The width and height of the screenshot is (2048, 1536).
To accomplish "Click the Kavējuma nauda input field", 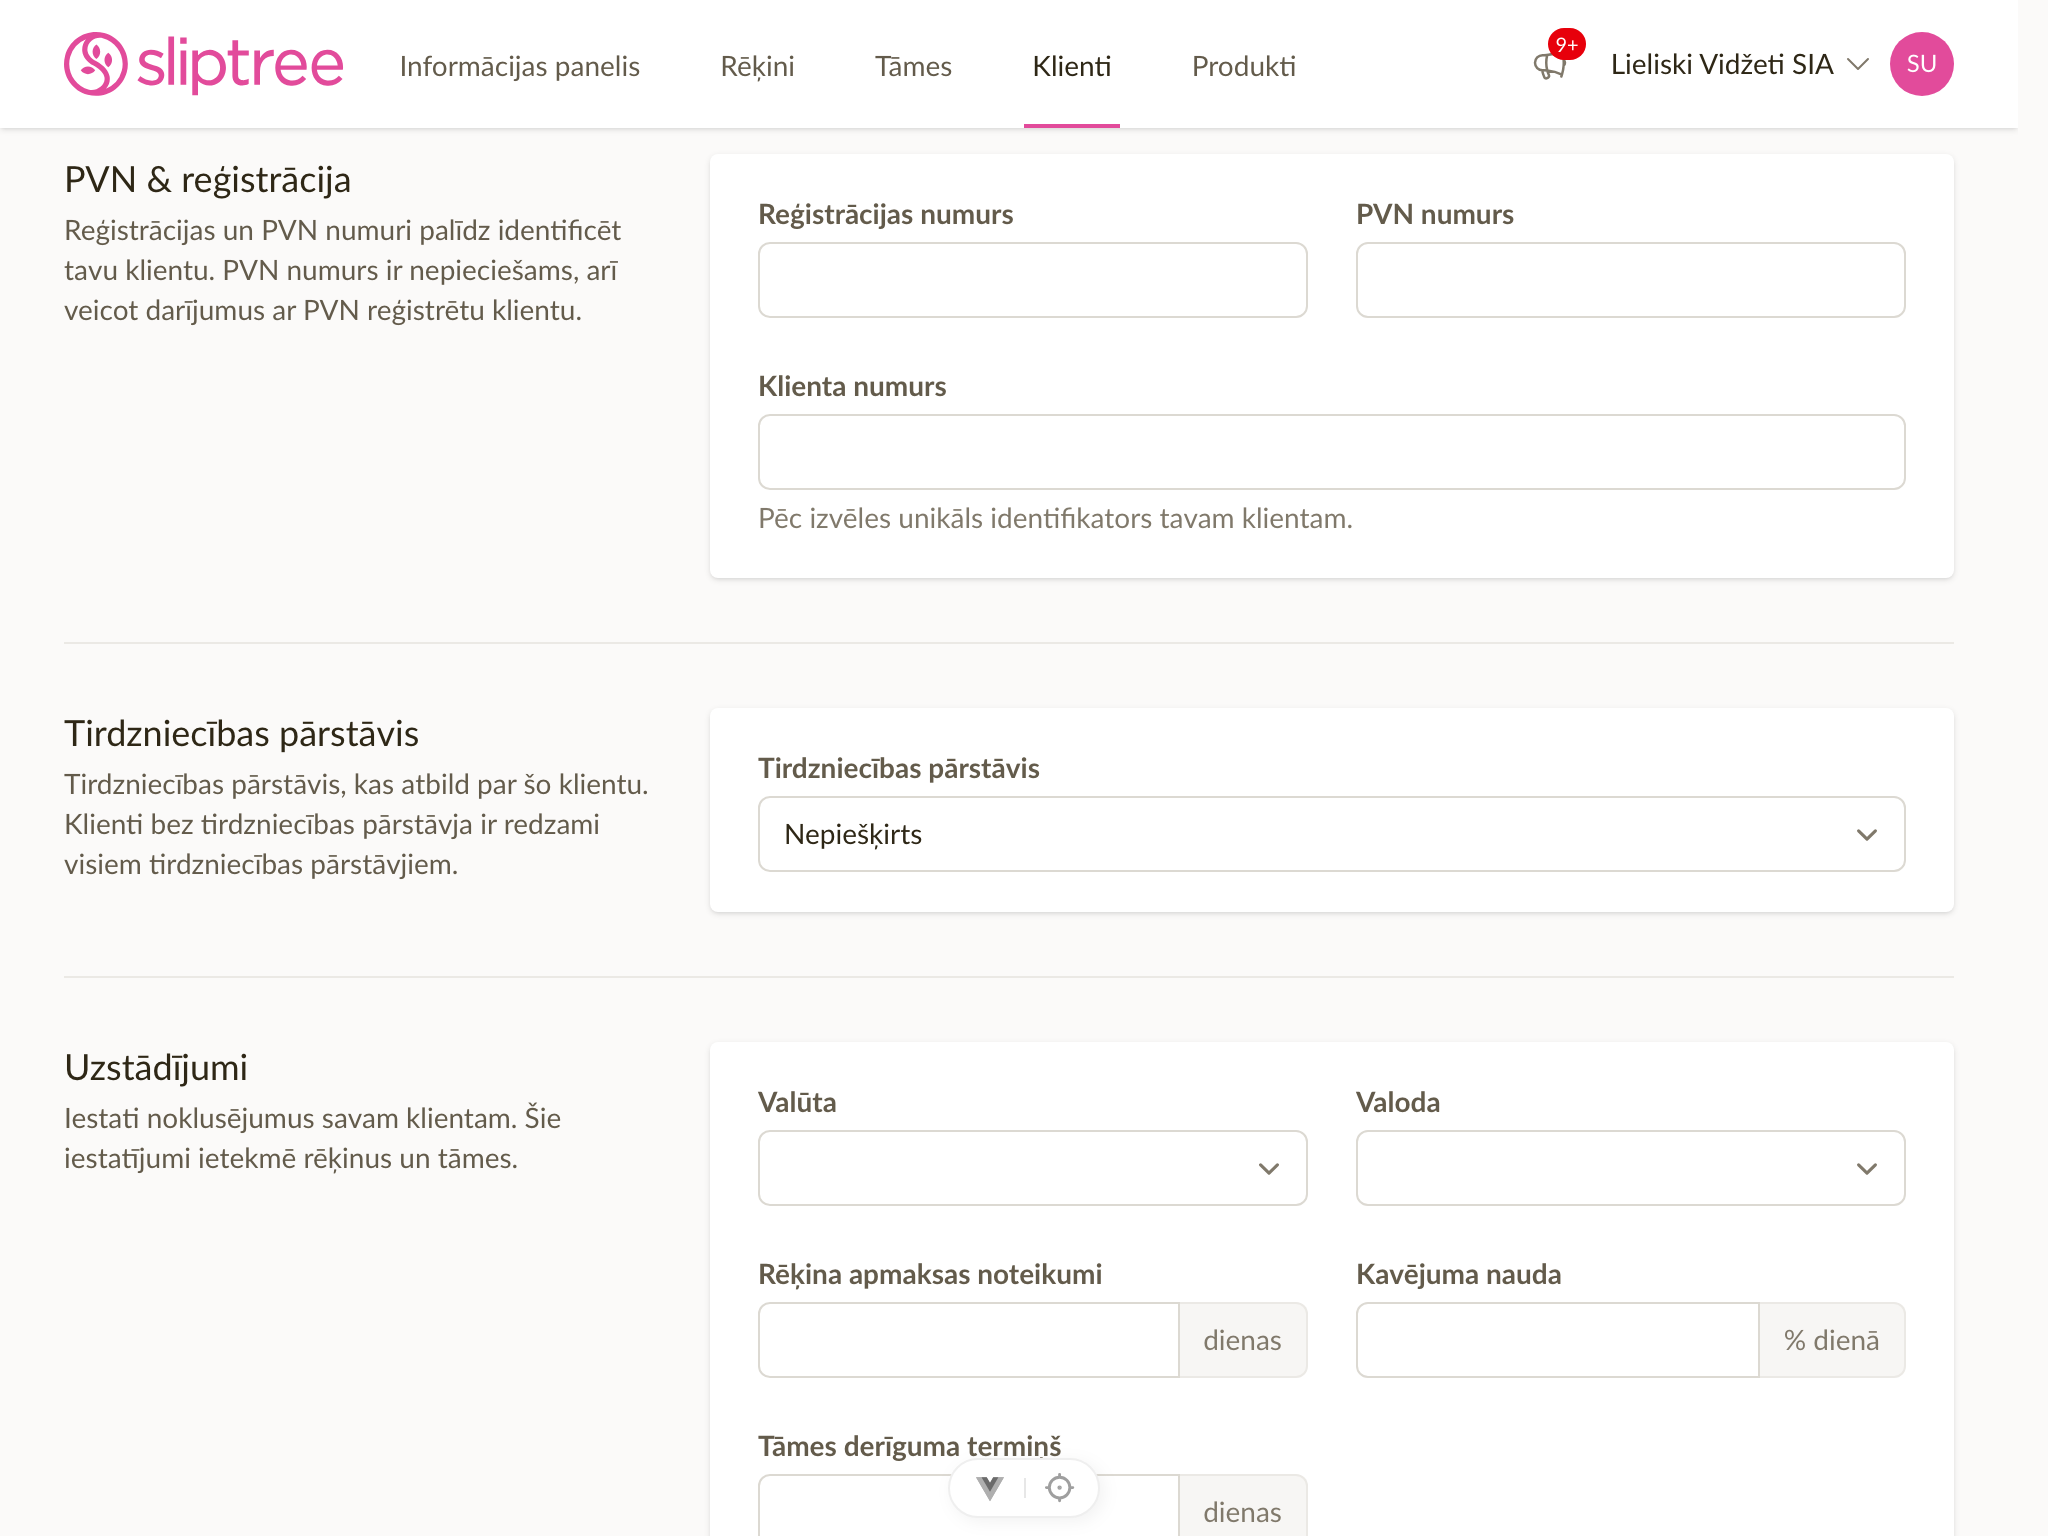I will click(1557, 1340).
